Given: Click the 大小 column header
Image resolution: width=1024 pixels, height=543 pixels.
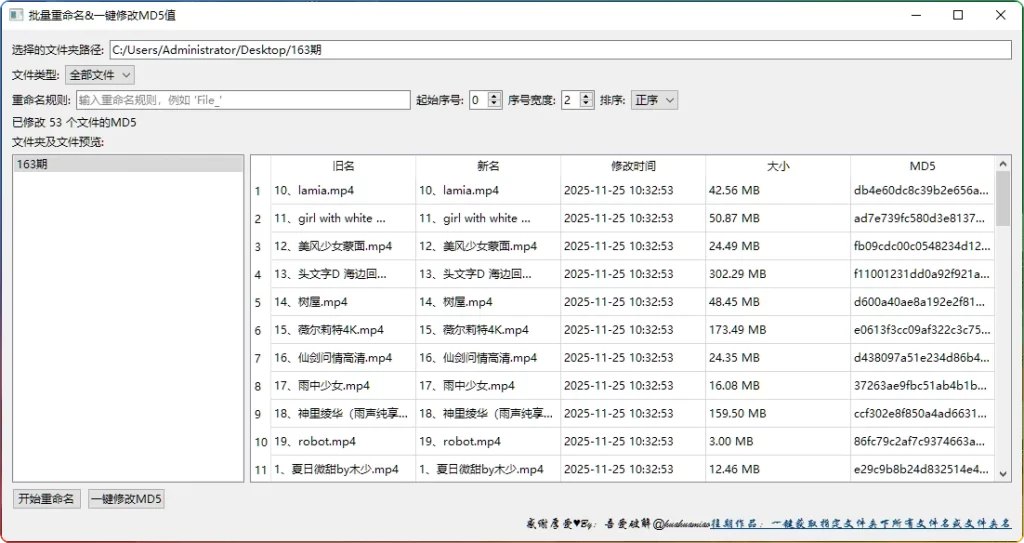Looking at the screenshot, I should [x=778, y=166].
